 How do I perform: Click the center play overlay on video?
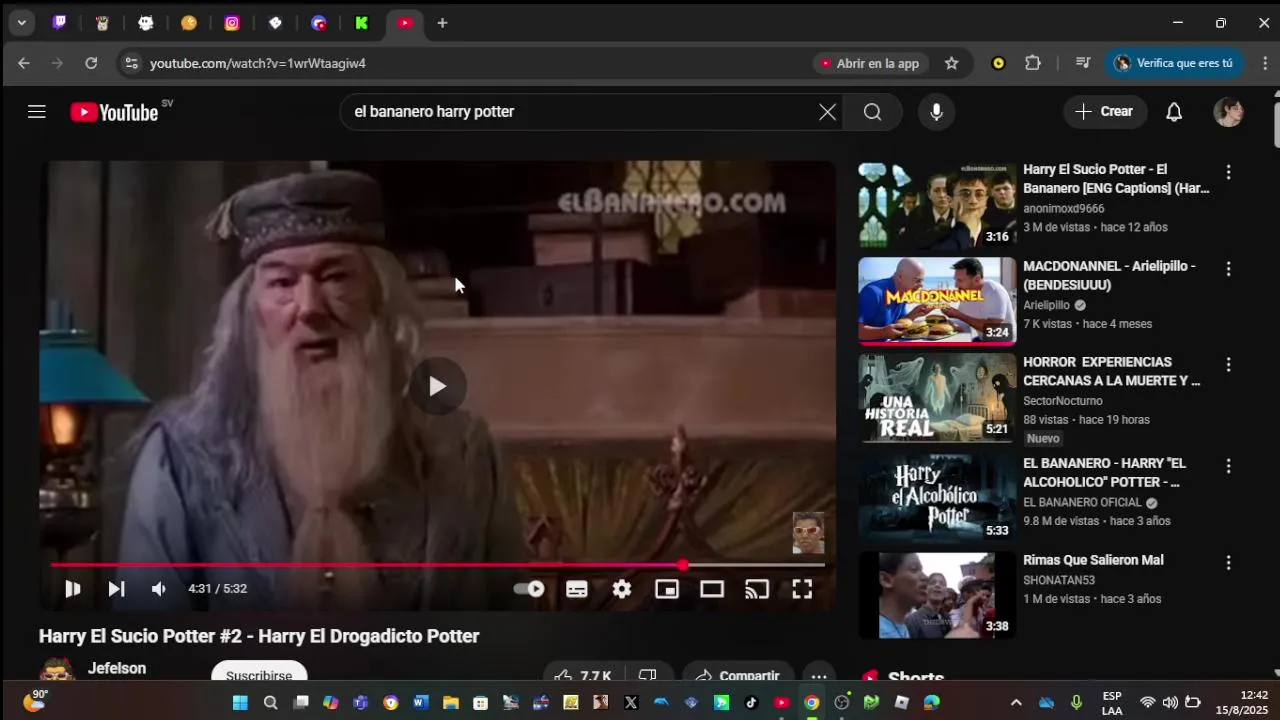[x=437, y=386]
